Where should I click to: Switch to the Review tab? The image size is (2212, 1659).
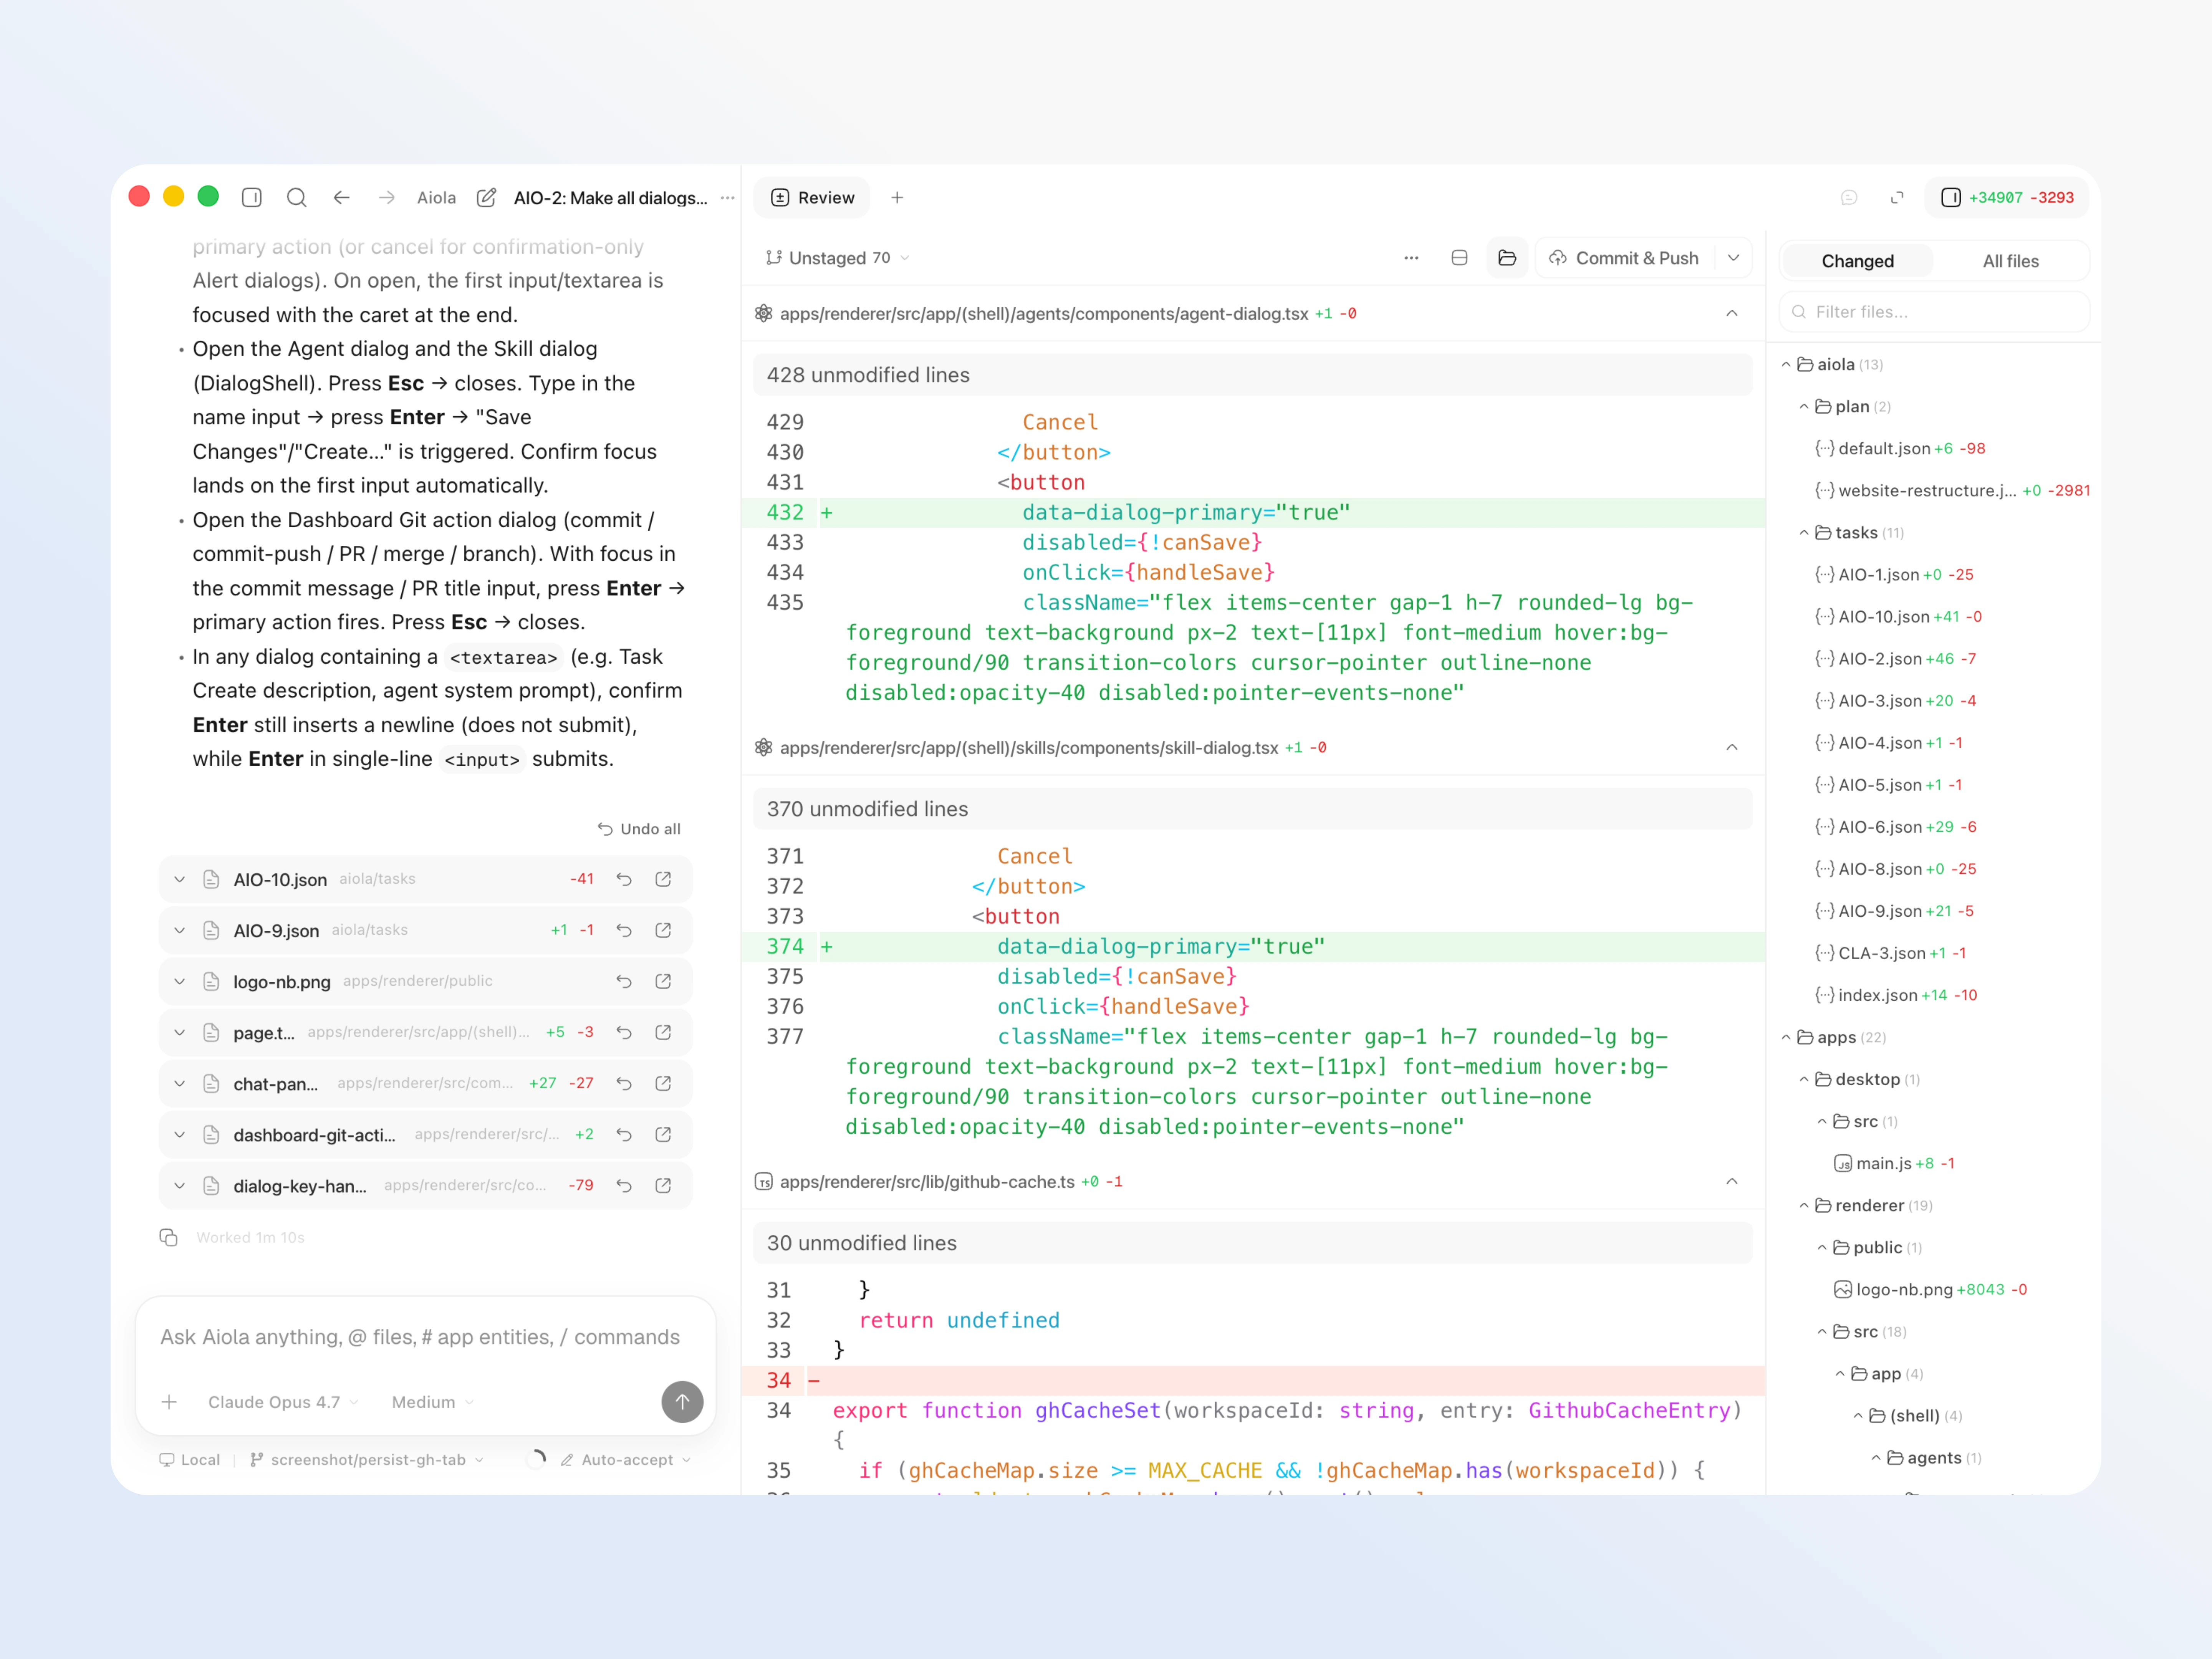812,198
